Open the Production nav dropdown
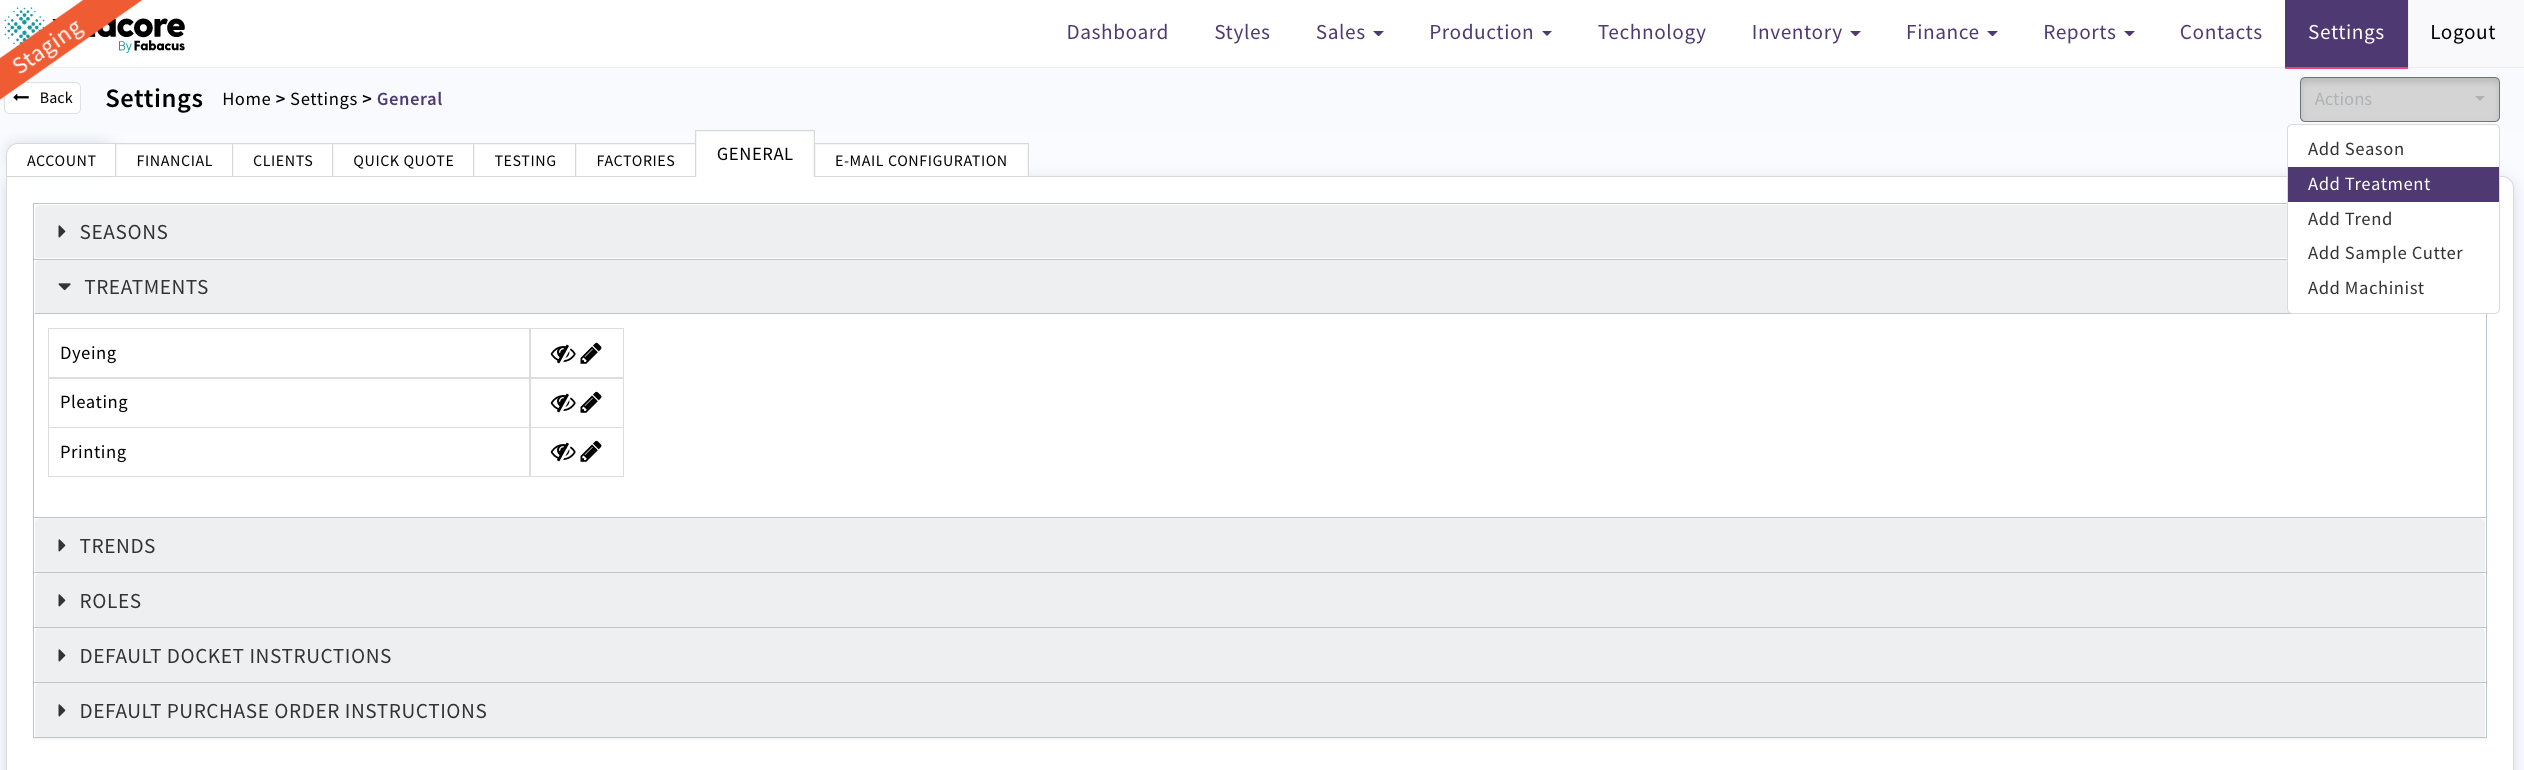Viewport: 2524px width, 770px height. pos(1489,33)
